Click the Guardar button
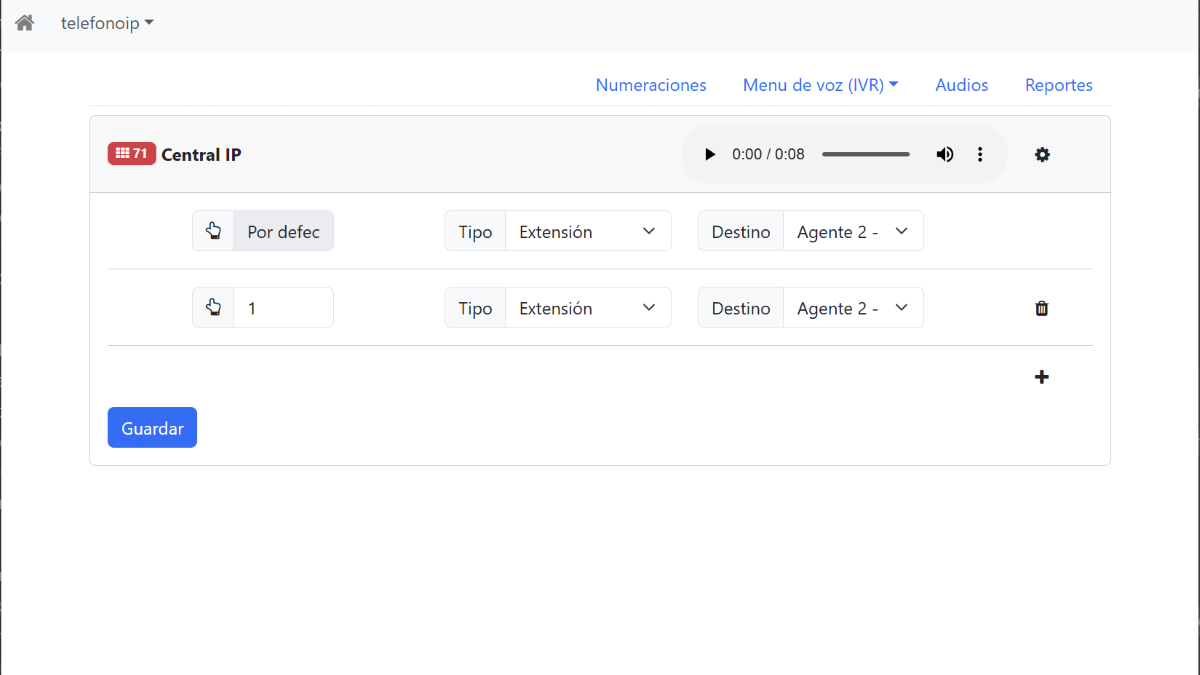The image size is (1200, 675). [x=152, y=427]
